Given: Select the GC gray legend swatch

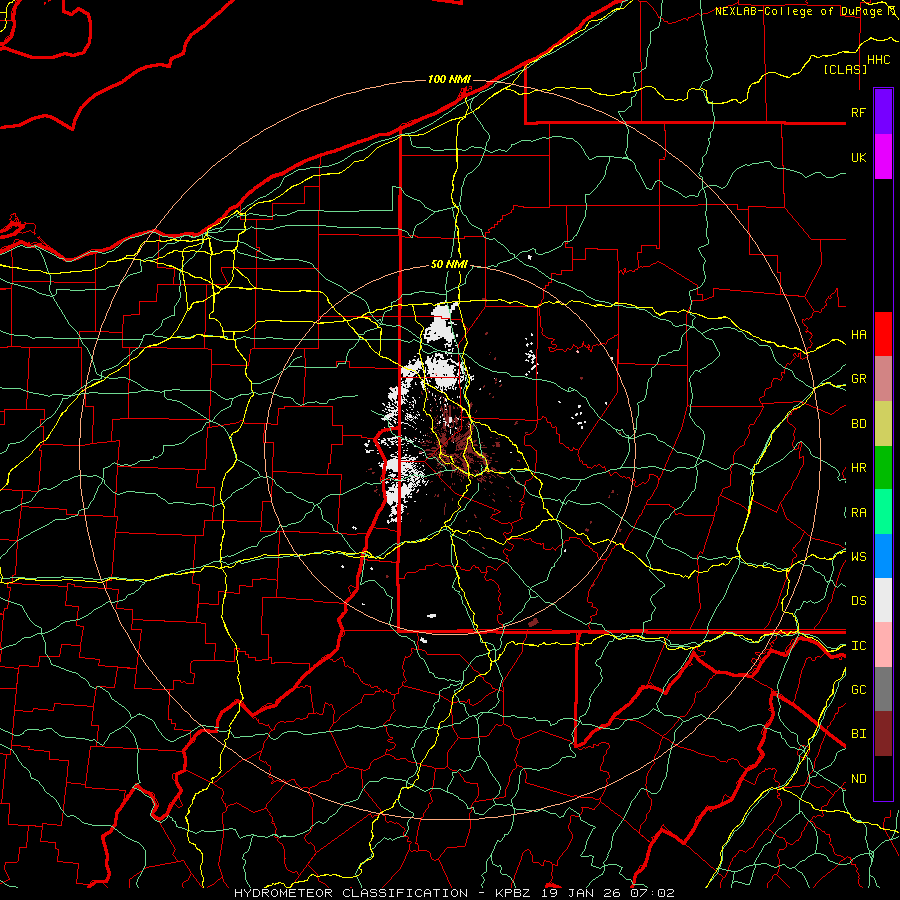Looking at the screenshot, I should tap(883, 689).
